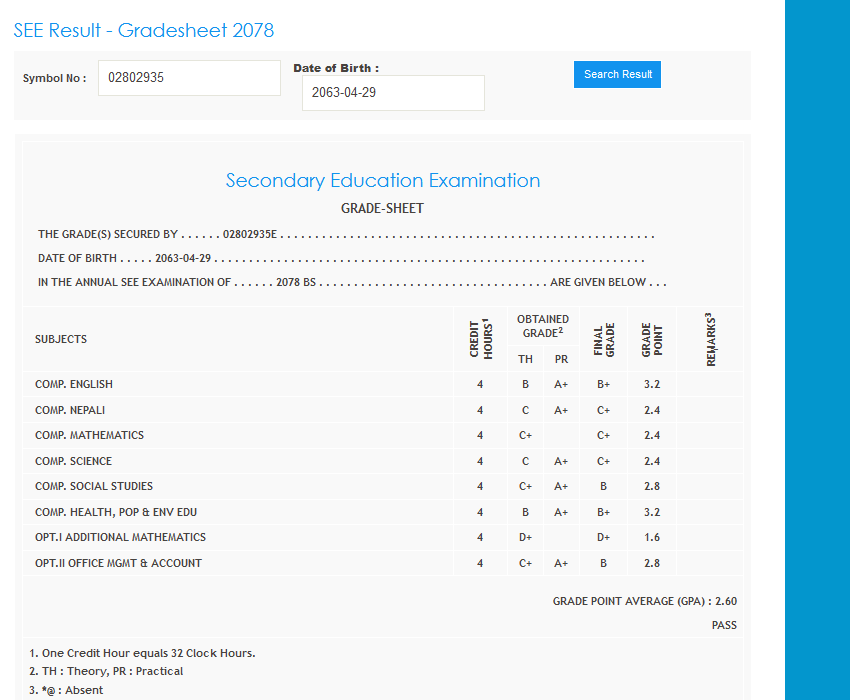
Task: Click the COMP. SCIENCE subject name
Action: click(x=73, y=461)
